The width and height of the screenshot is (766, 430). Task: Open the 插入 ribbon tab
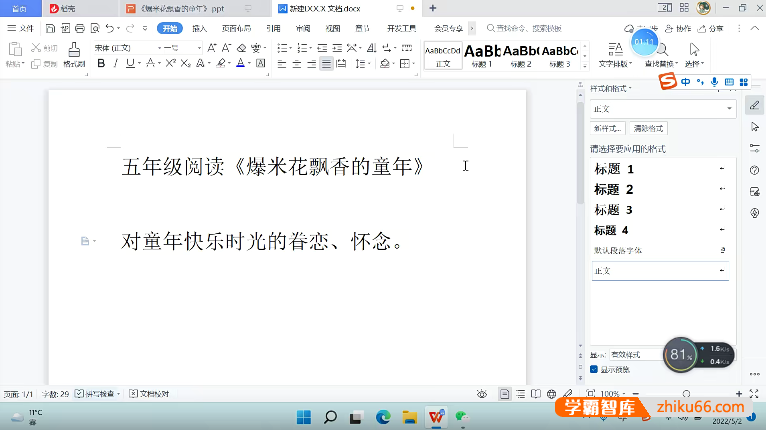click(x=199, y=28)
